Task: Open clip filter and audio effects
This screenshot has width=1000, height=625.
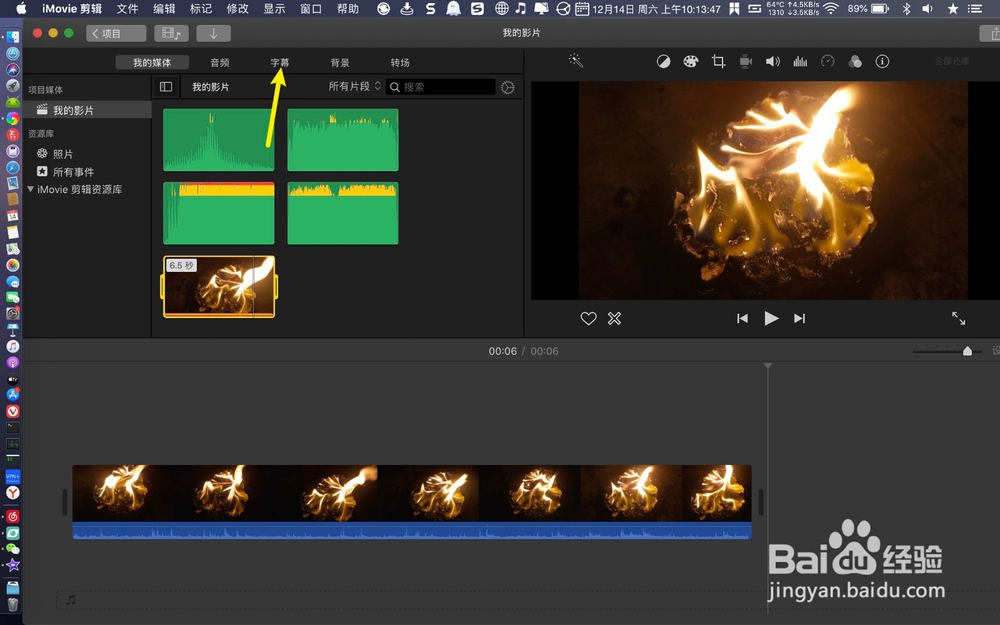Action: tap(855, 61)
